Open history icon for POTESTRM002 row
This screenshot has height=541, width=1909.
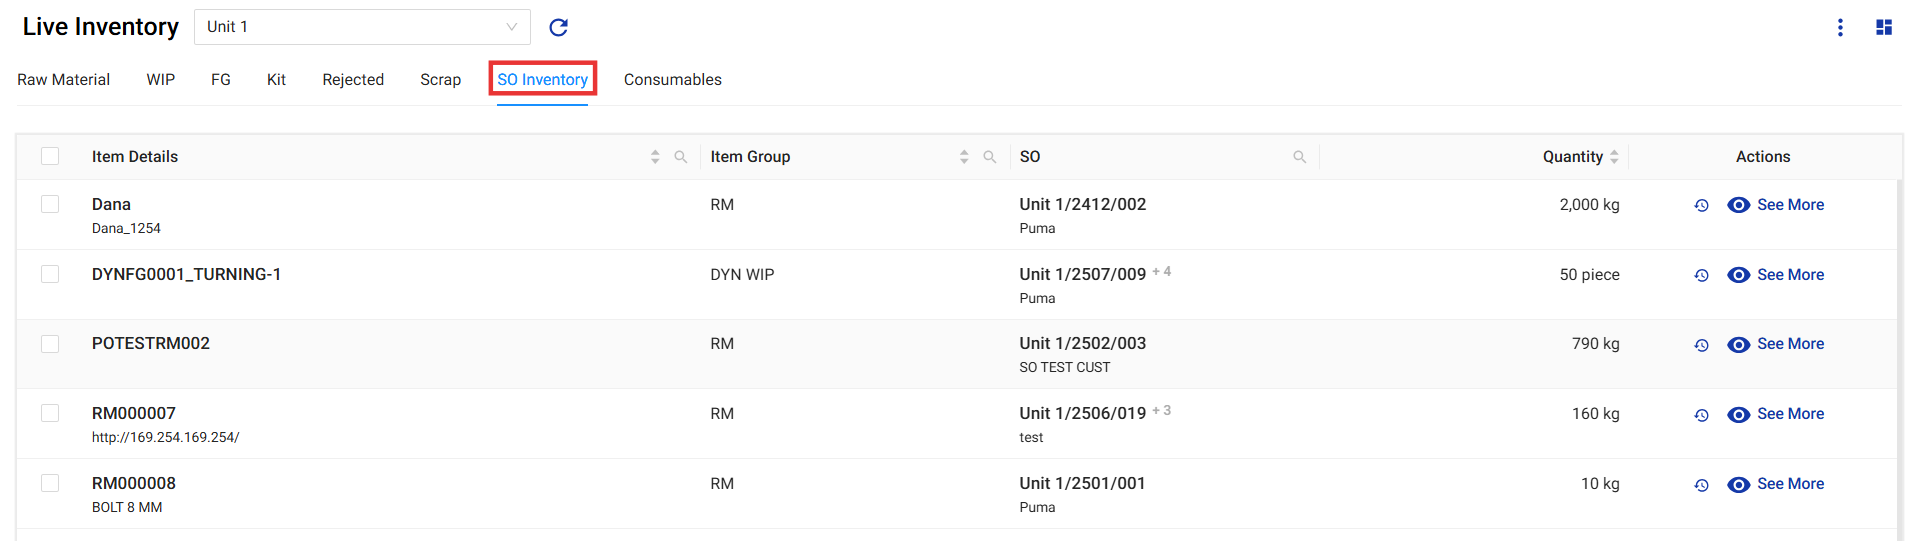tap(1701, 345)
